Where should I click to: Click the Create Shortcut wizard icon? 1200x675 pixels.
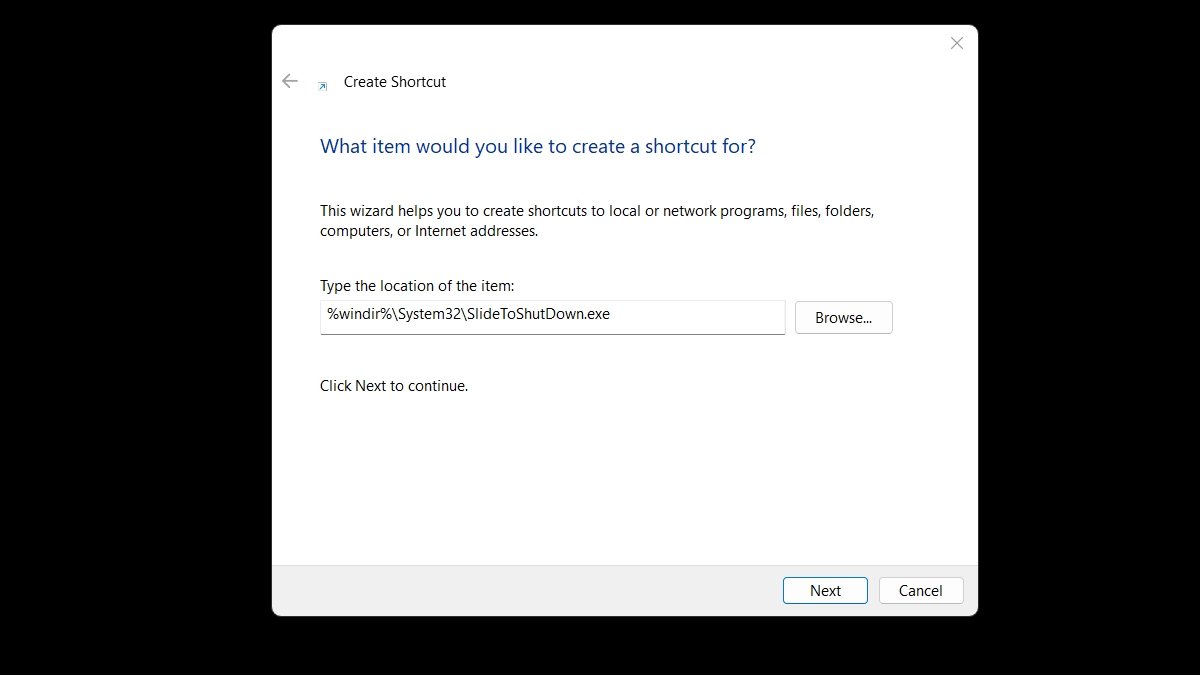coord(323,86)
